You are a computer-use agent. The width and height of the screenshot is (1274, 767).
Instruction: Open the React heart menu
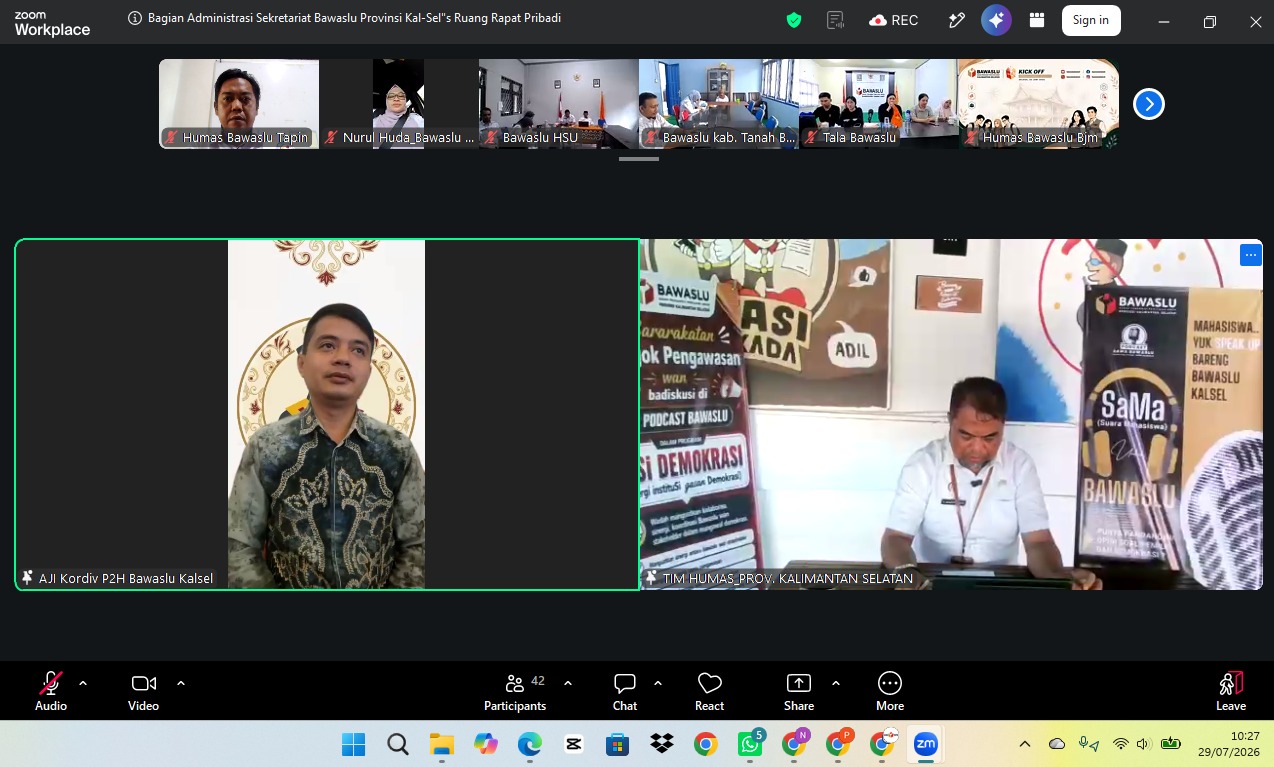point(709,692)
